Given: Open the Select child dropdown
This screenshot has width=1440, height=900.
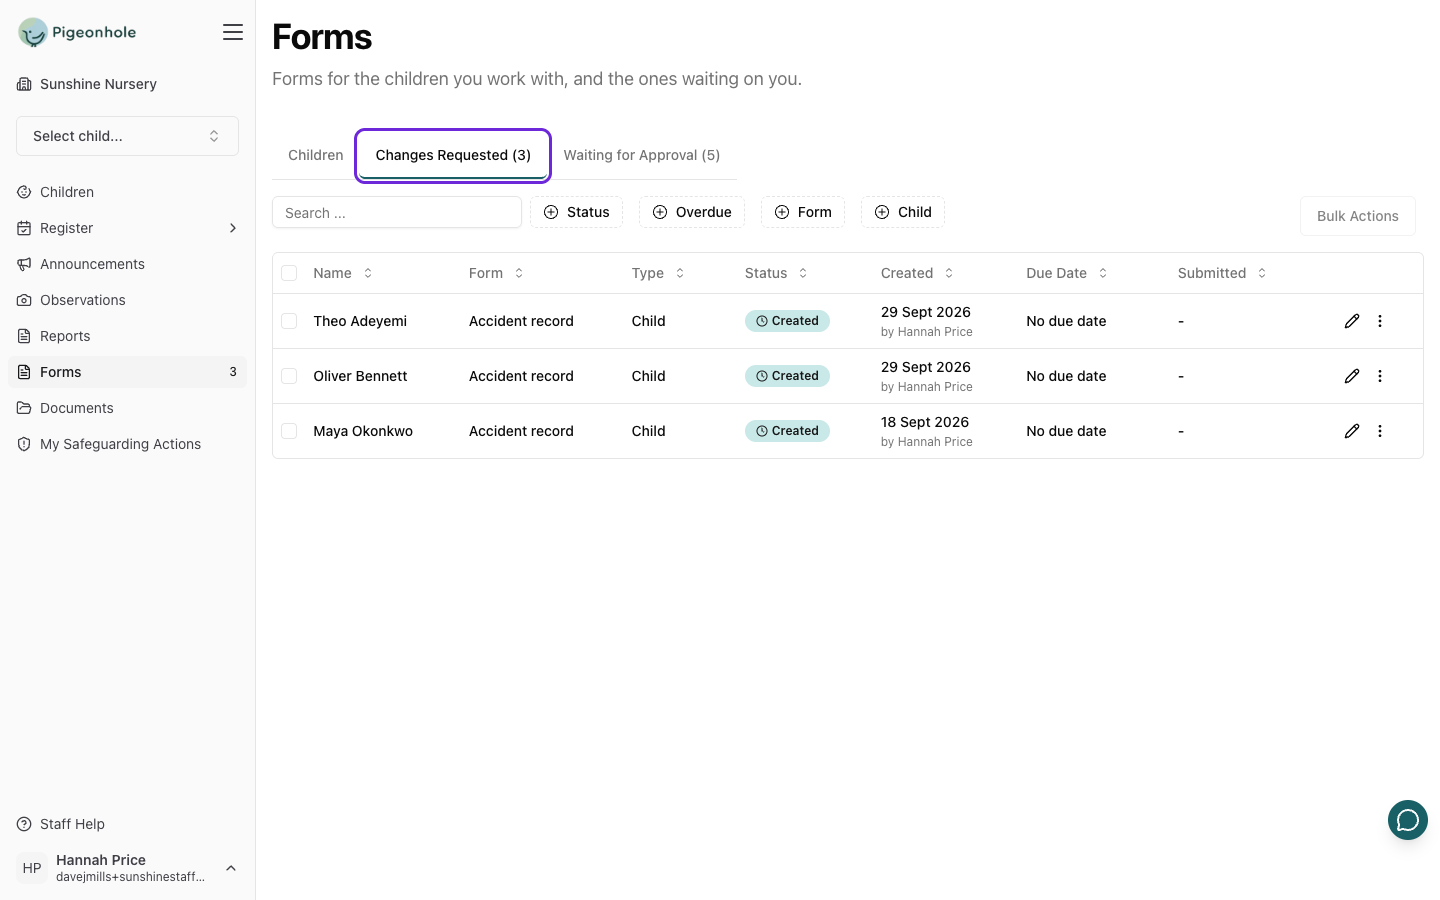Looking at the screenshot, I should coord(127,136).
